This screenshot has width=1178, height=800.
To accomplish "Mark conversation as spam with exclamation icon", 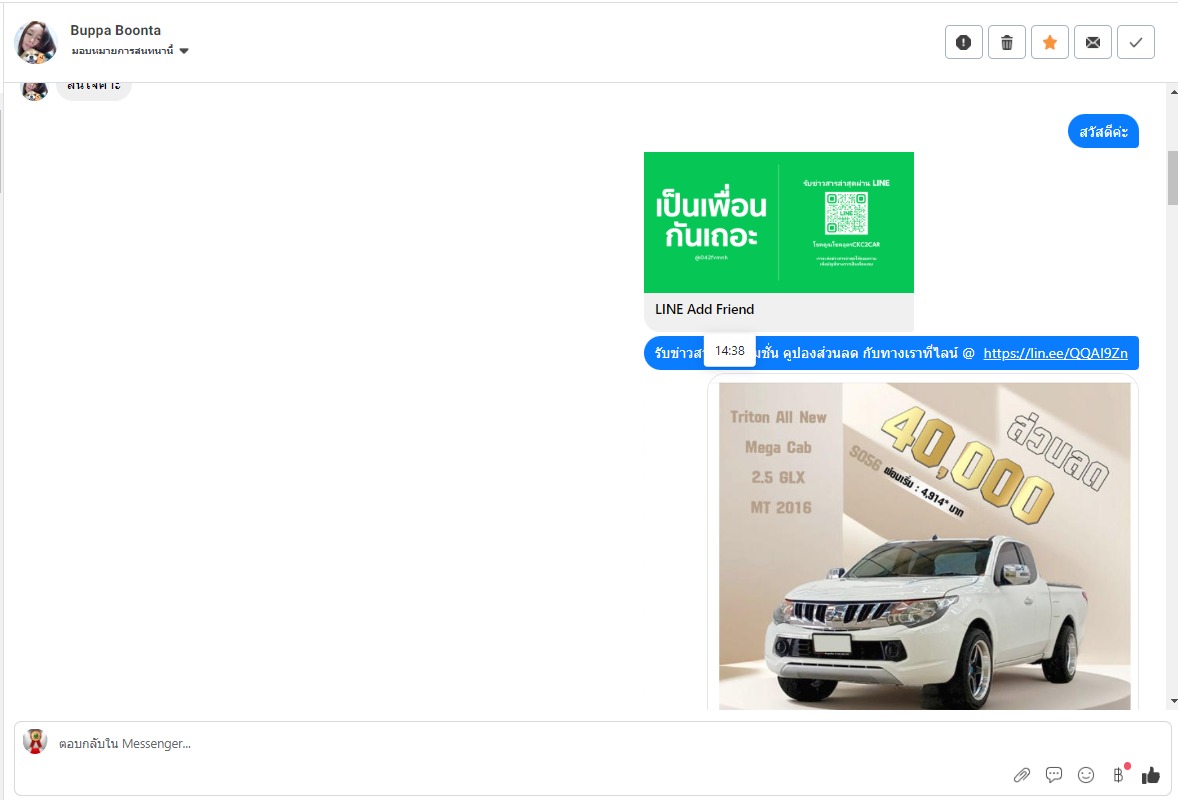I will click(963, 42).
